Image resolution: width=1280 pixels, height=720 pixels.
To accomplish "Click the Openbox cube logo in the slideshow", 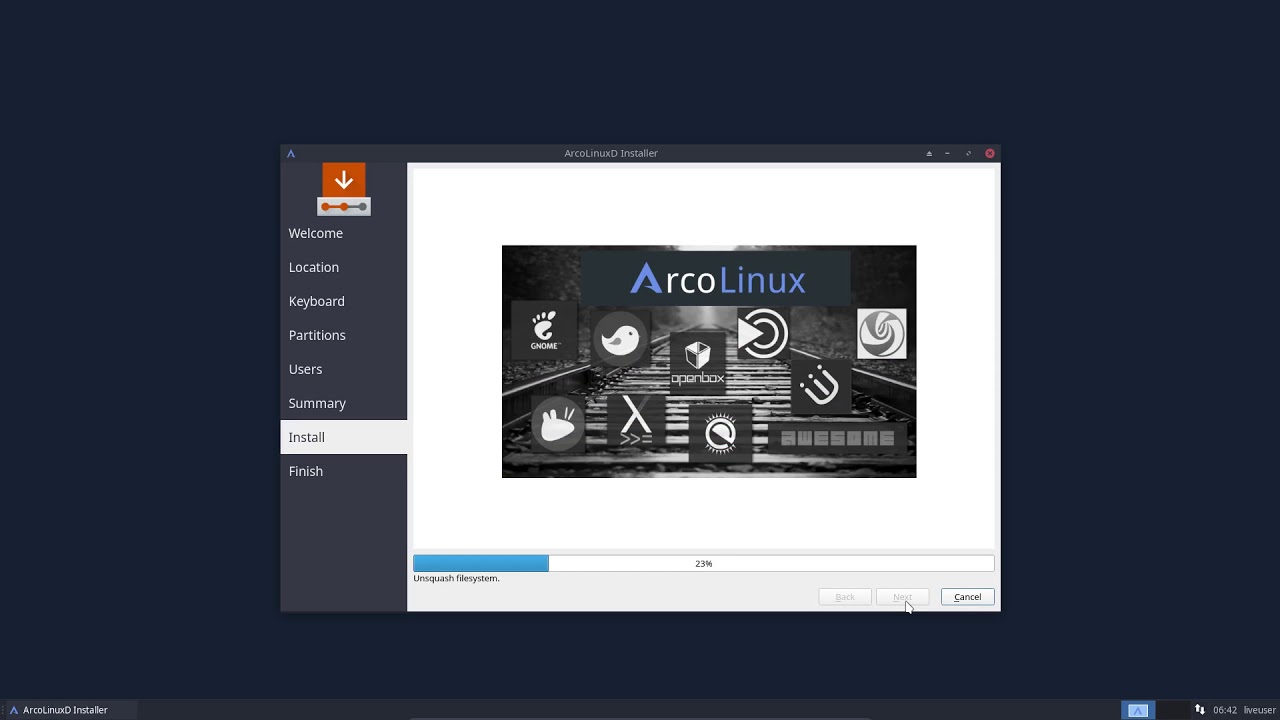I will point(697,363).
